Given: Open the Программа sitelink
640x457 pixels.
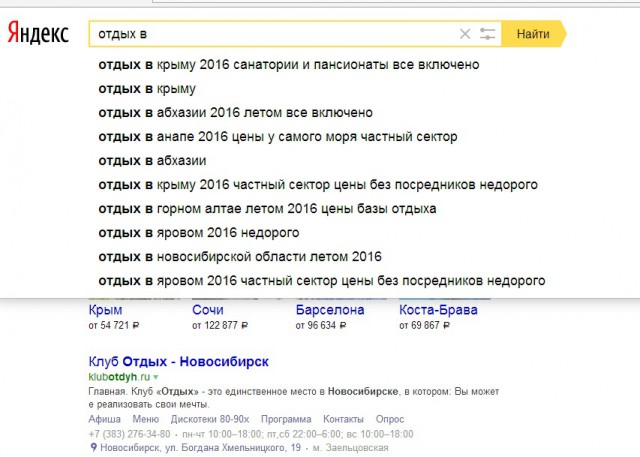Looking at the screenshot, I should coord(286,419).
